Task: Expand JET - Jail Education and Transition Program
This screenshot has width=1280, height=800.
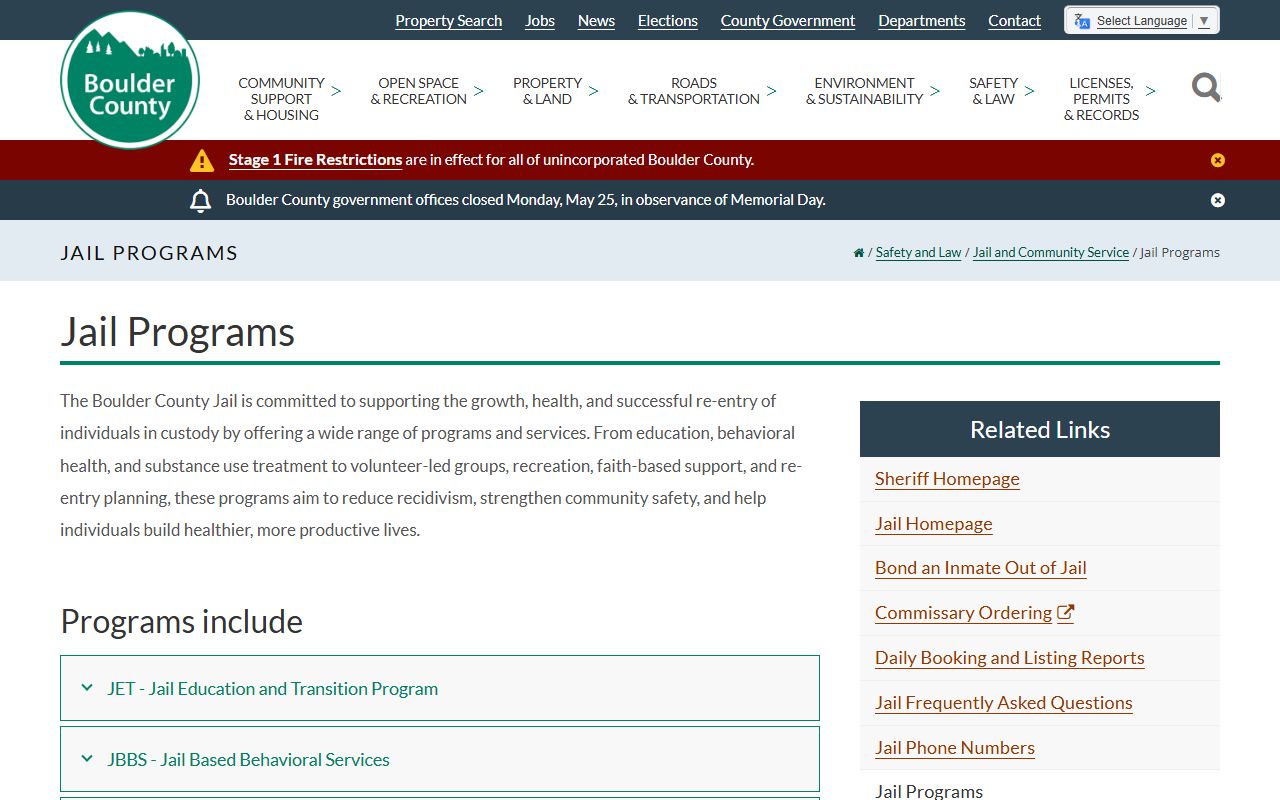Action: tap(440, 688)
